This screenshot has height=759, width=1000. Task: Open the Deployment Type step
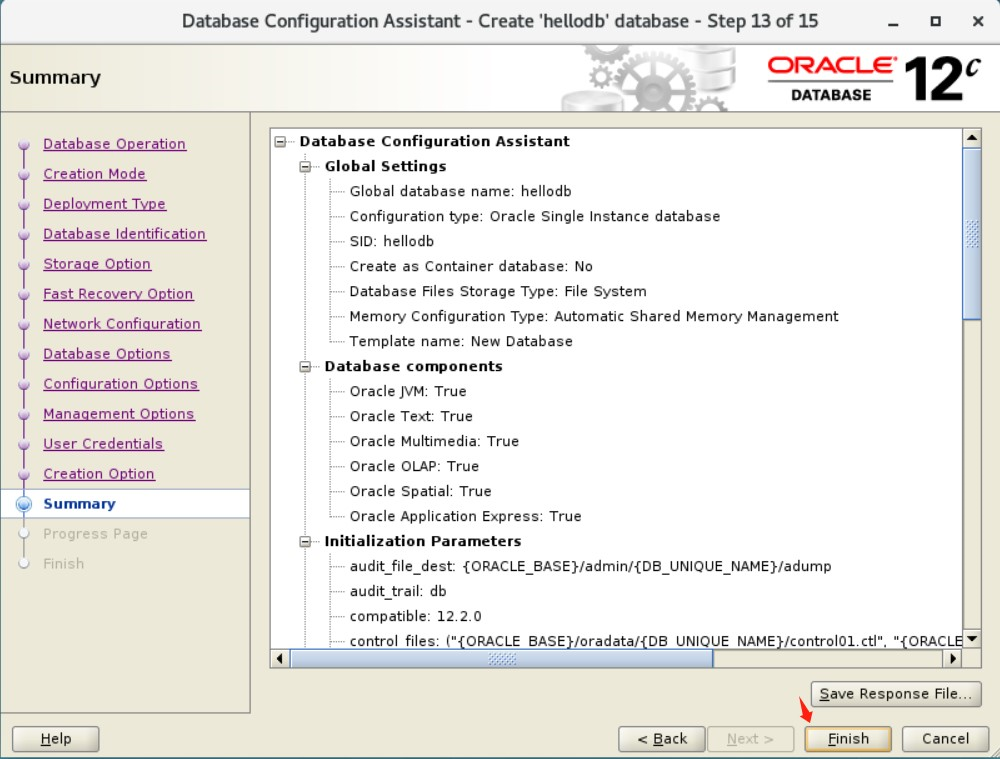[105, 204]
